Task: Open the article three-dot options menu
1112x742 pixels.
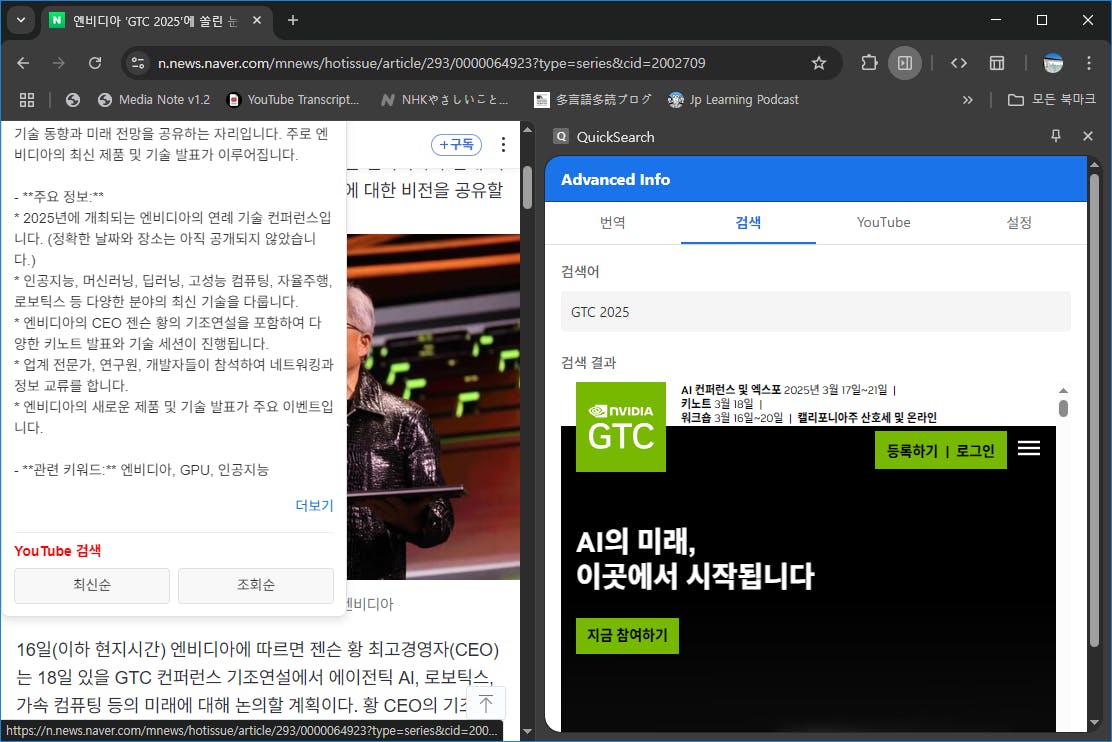Action: point(503,145)
